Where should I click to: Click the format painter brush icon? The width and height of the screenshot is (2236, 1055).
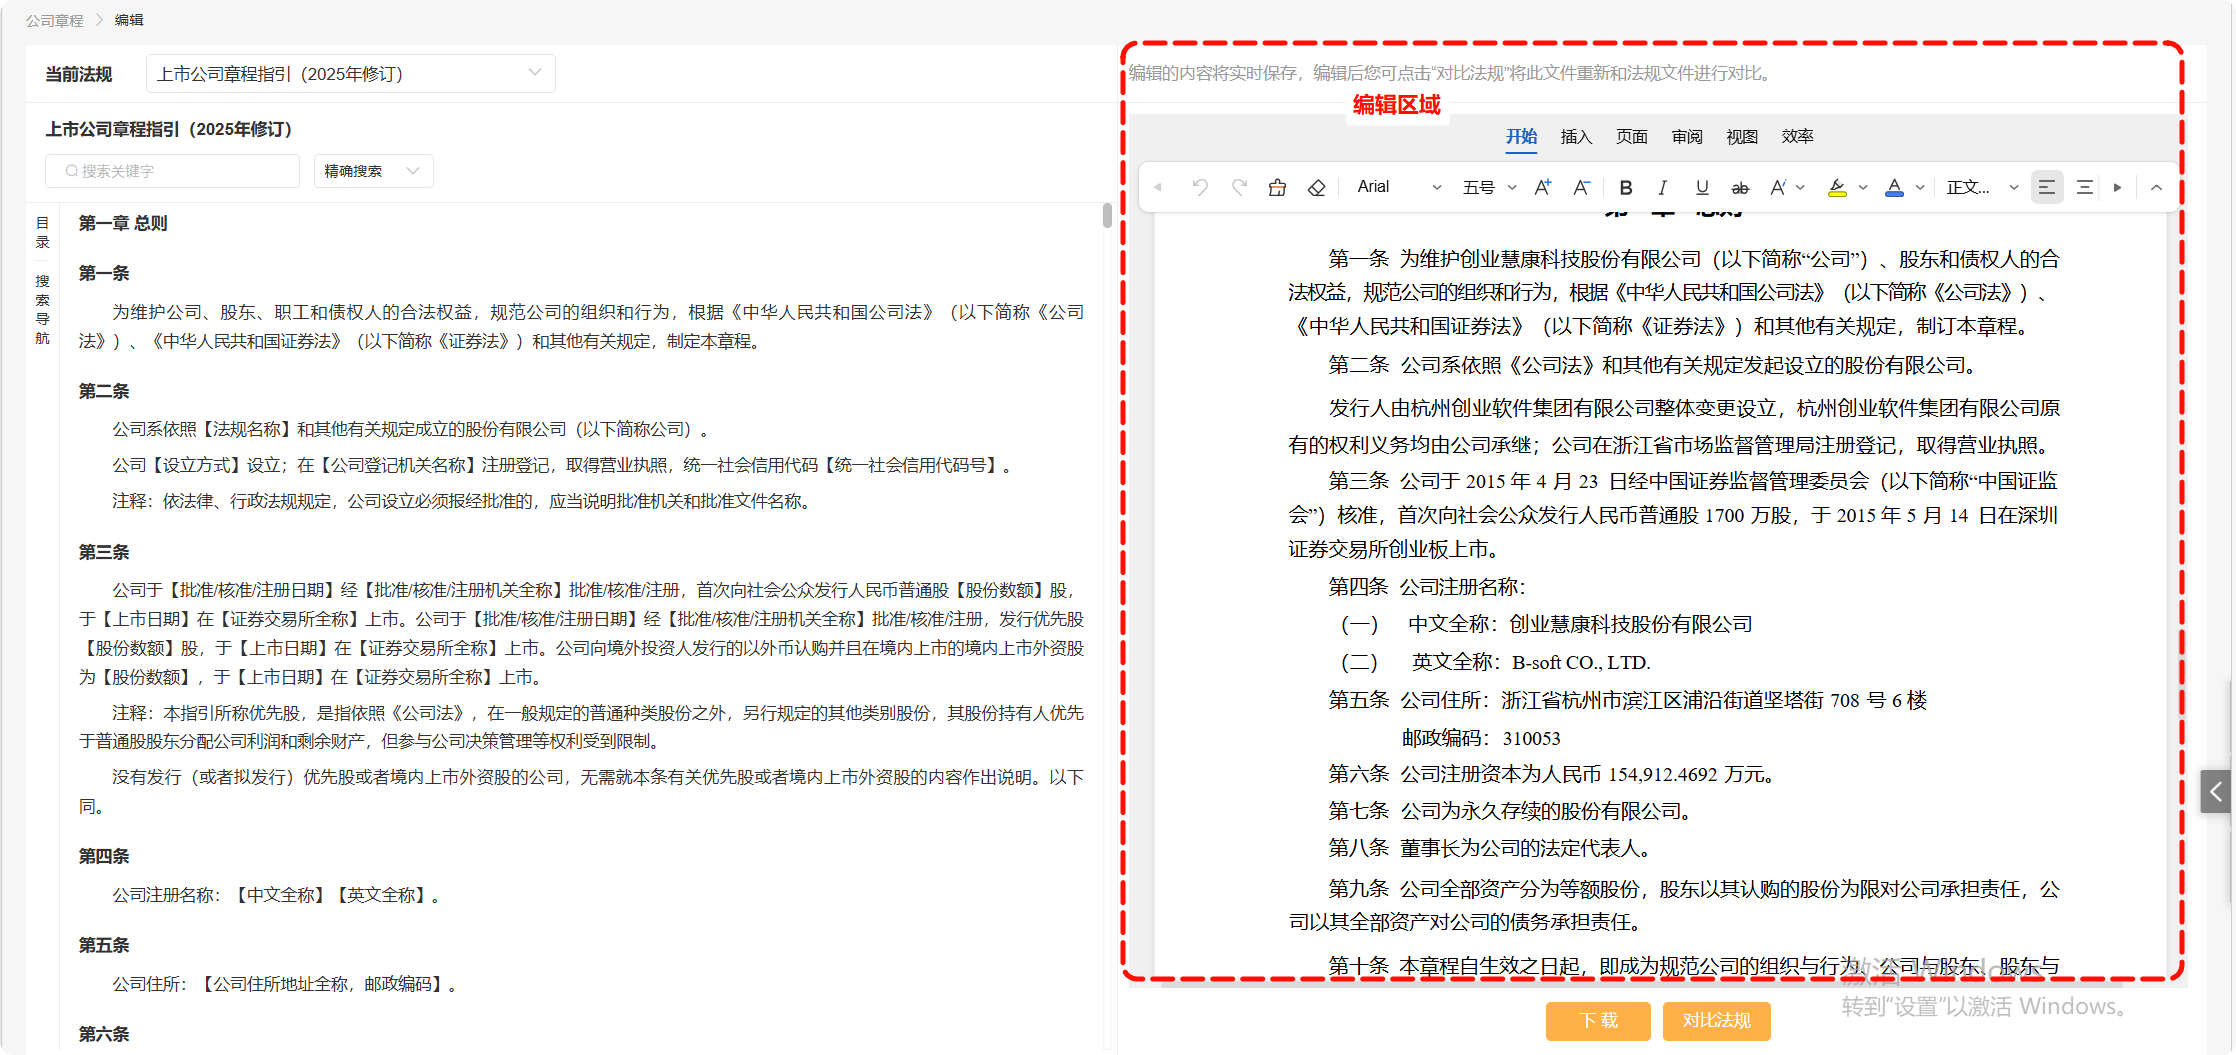(1277, 187)
